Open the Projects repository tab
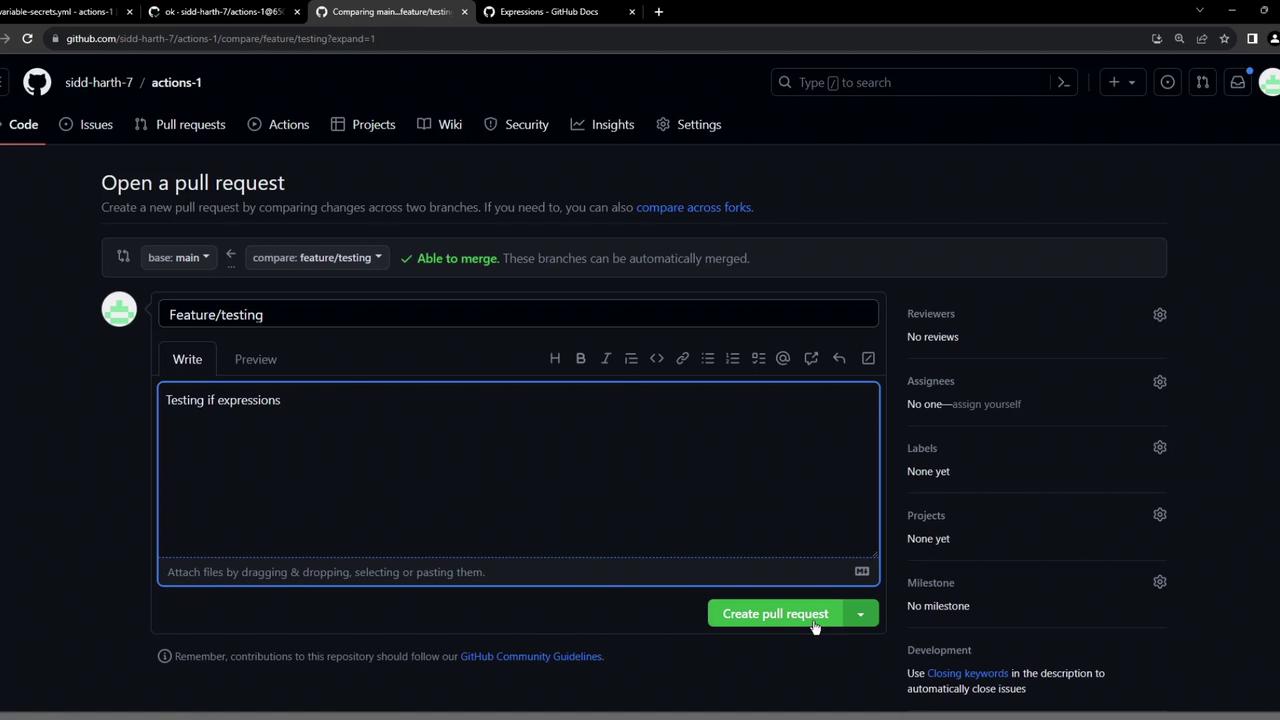Screen dimensions: 1280x720 click(x=363, y=125)
